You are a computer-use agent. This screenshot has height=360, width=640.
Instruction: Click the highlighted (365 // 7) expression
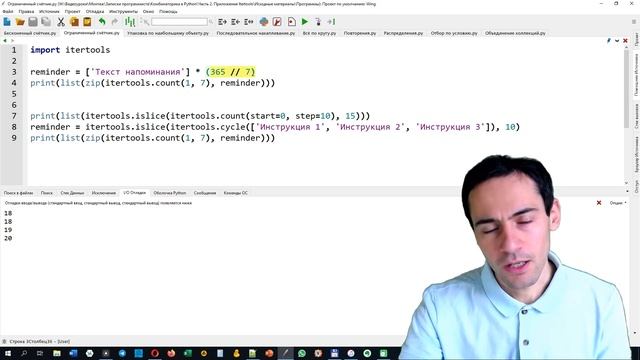pyautogui.click(x=231, y=72)
